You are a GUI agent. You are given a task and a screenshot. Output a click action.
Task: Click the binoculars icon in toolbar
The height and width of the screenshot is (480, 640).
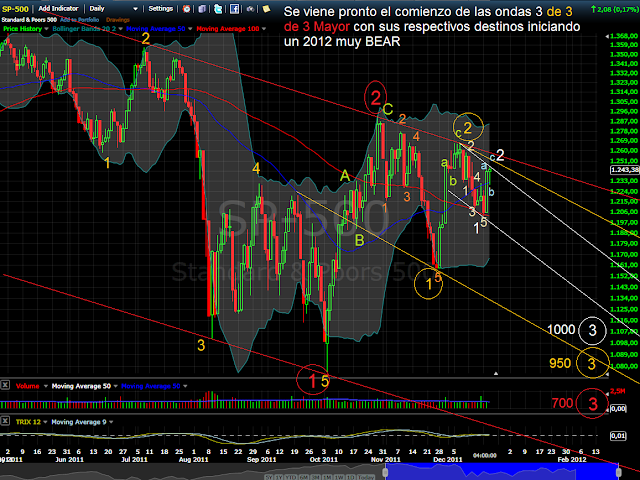point(250,9)
